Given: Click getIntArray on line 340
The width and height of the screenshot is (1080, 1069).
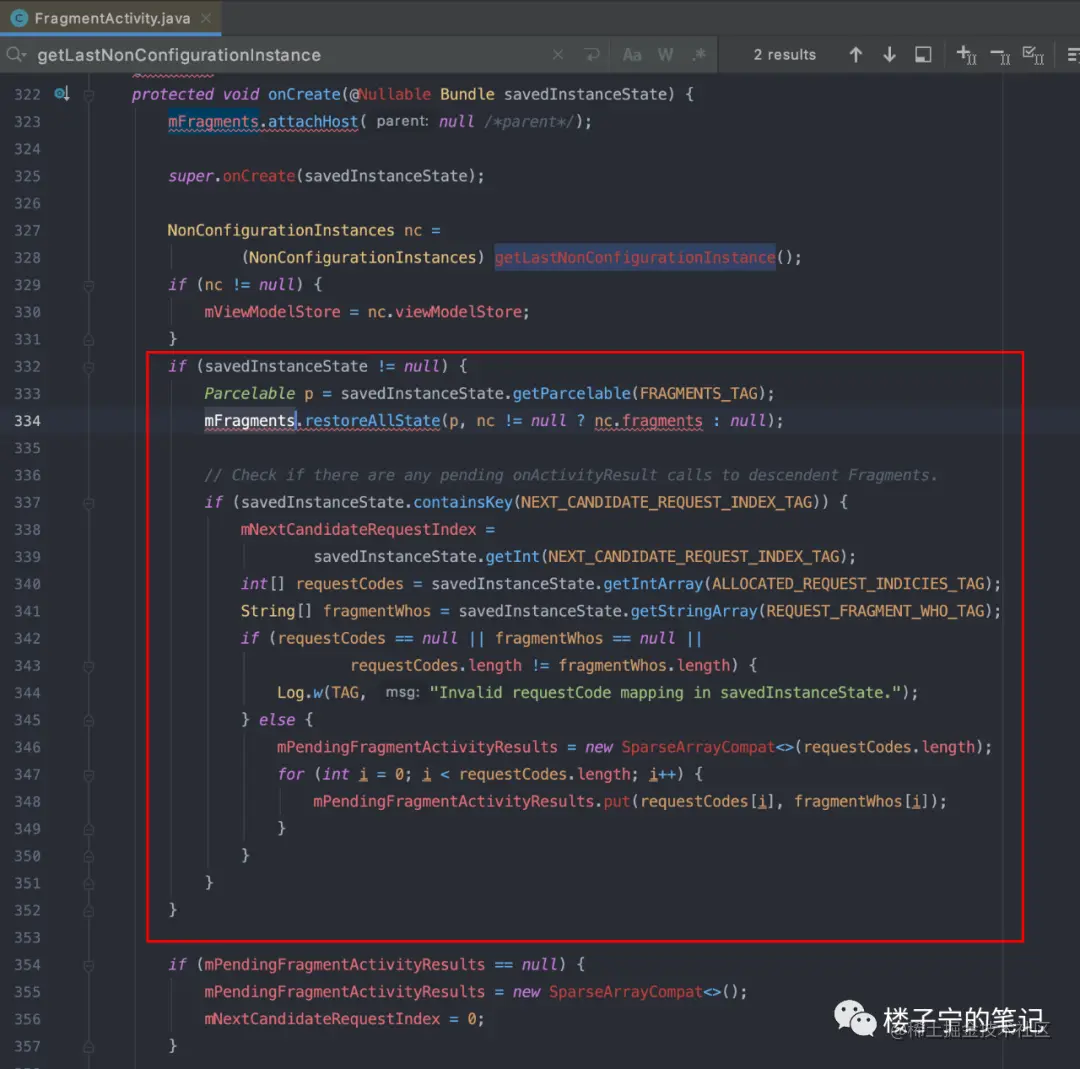Looking at the screenshot, I should 653,584.
